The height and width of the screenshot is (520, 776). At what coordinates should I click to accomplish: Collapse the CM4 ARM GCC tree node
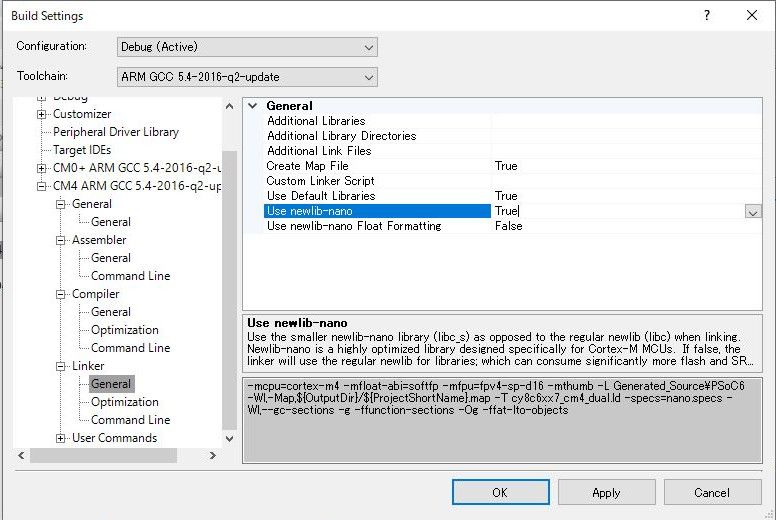click(x=42, y=186)
